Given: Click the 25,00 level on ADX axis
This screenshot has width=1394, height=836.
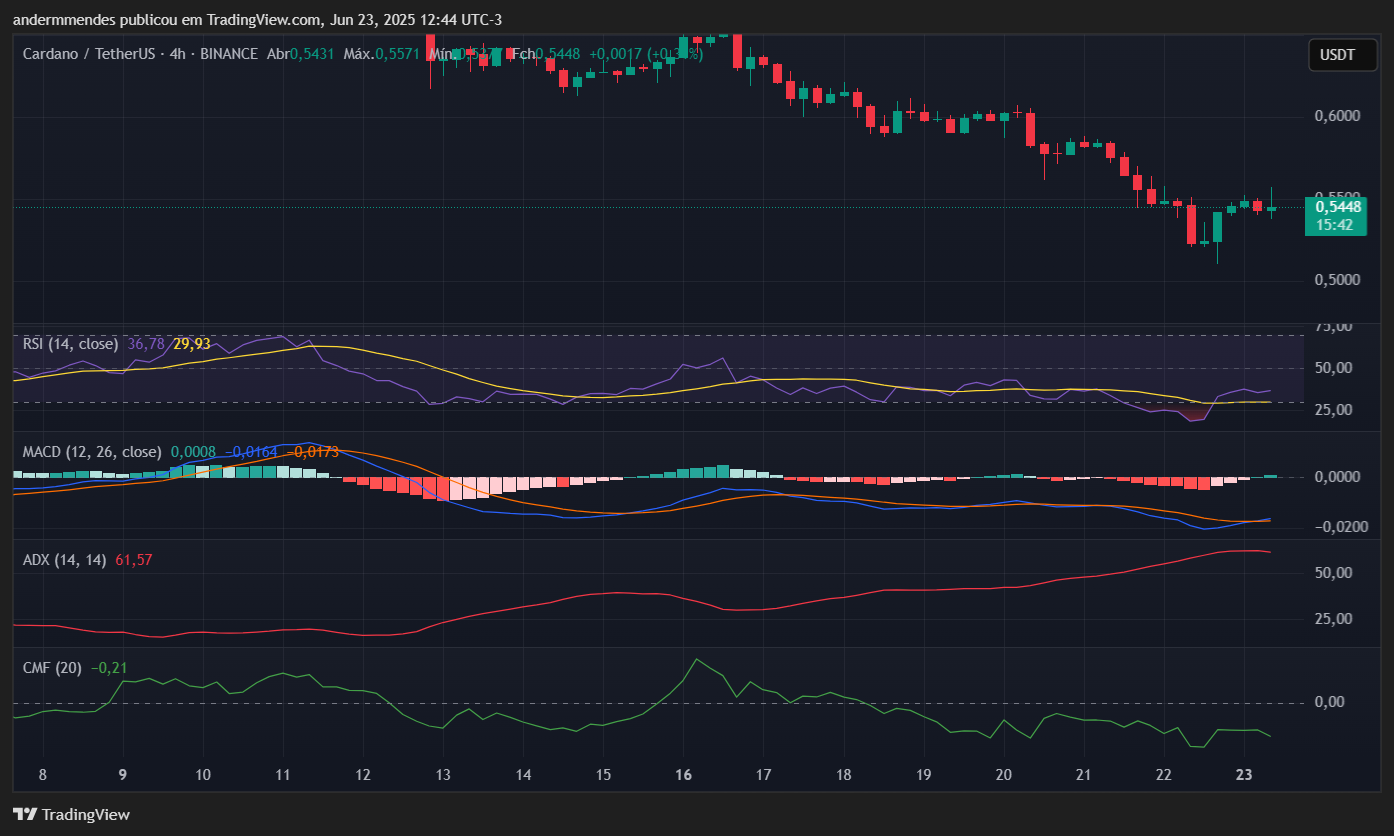Looking at the screenshot, I should click(1334, 619).
